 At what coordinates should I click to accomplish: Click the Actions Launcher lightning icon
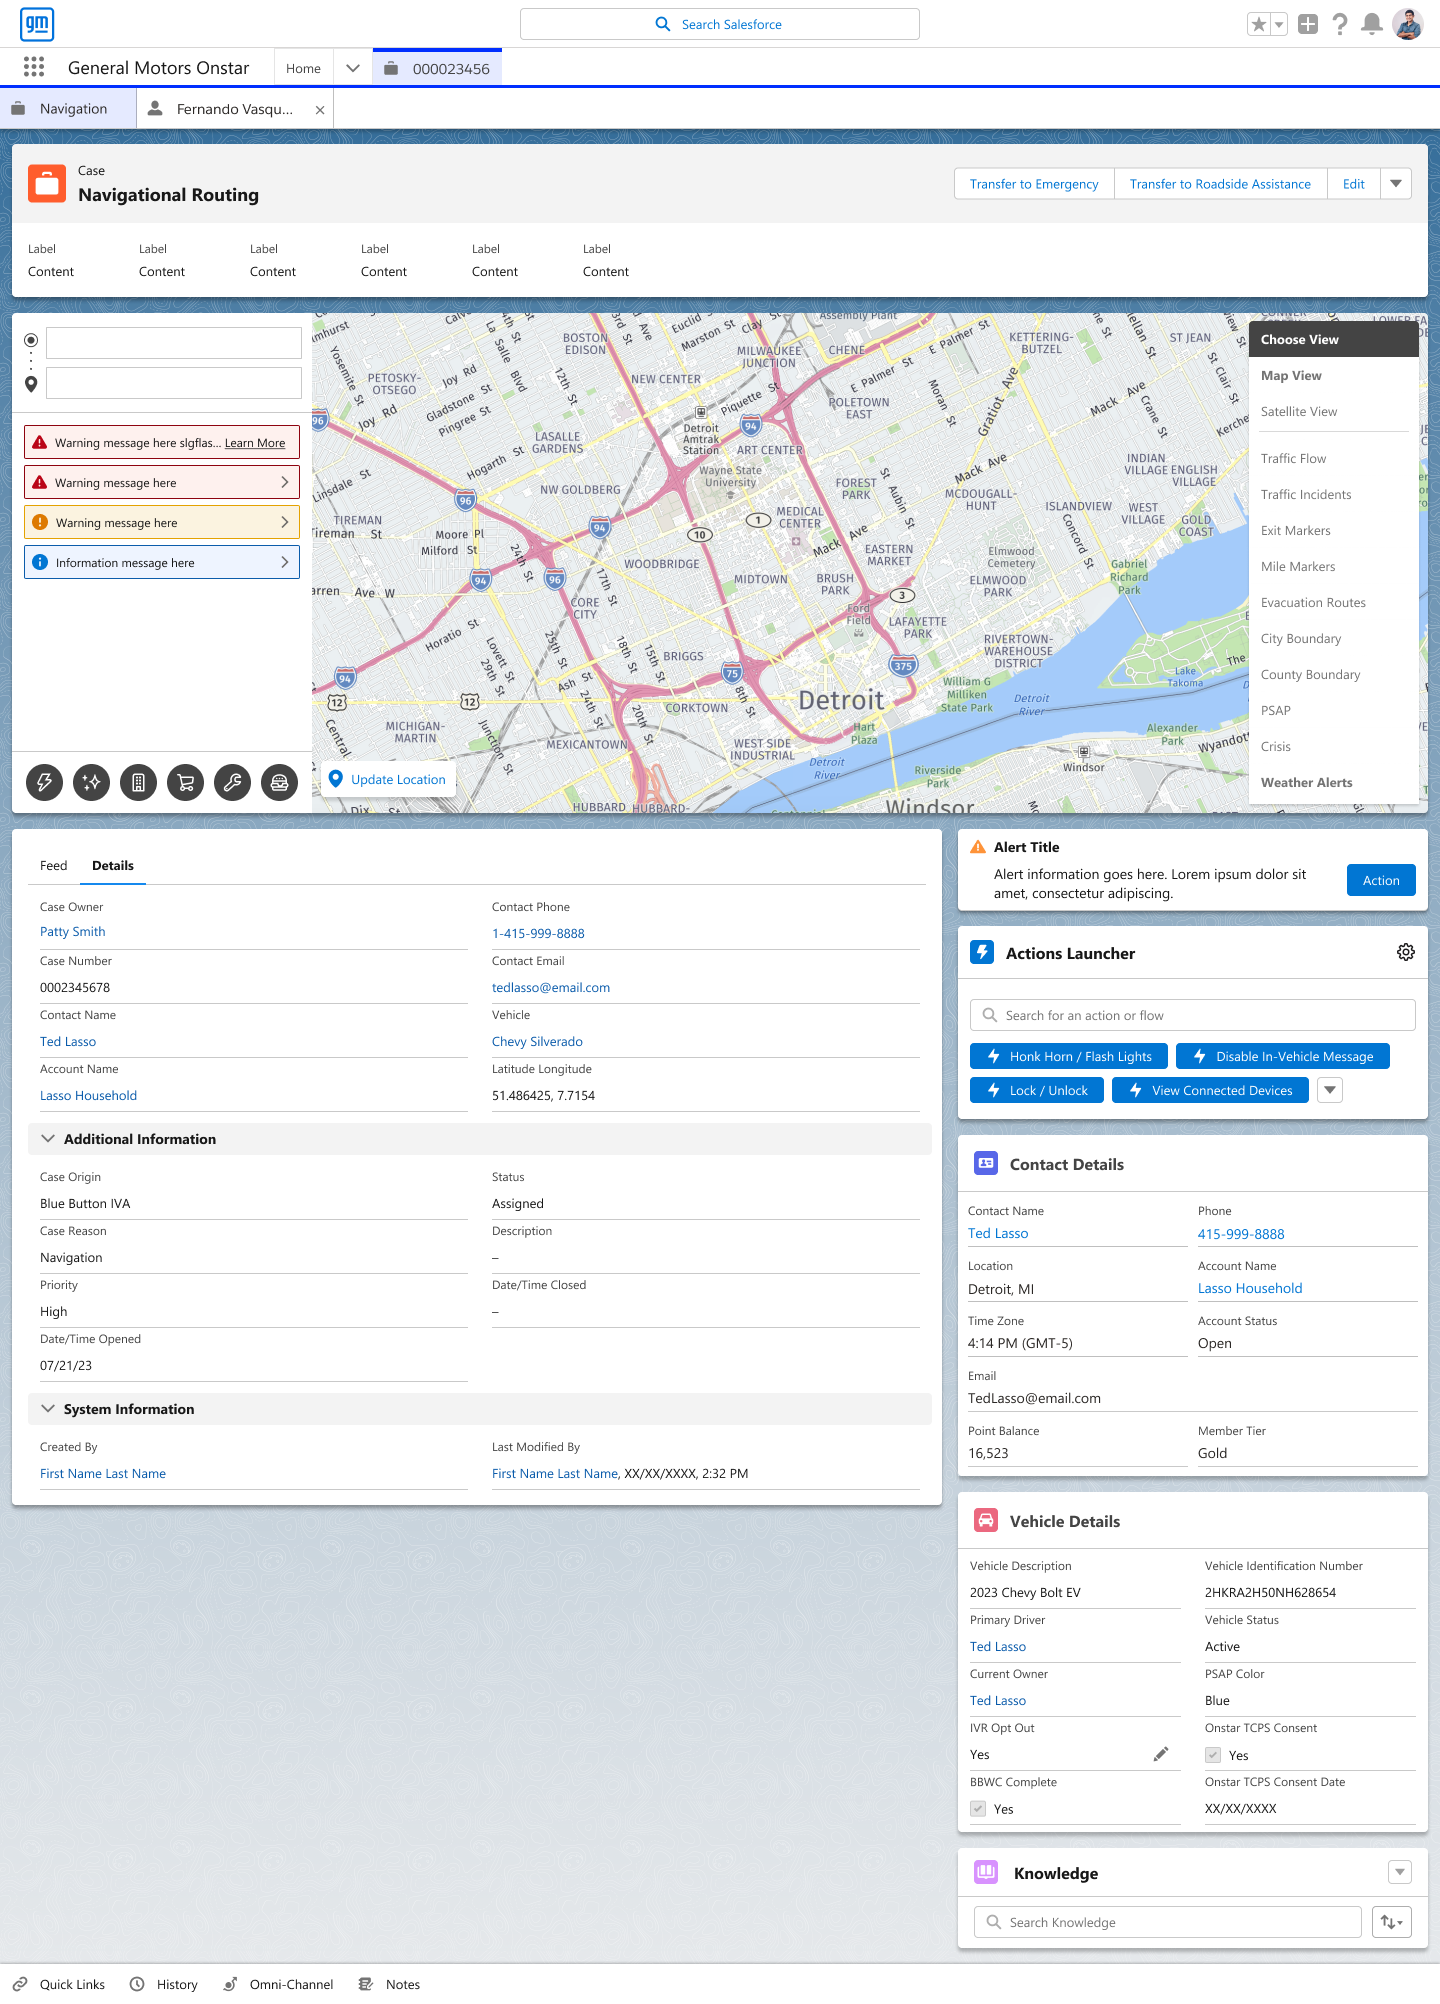[x=982, y=952]
